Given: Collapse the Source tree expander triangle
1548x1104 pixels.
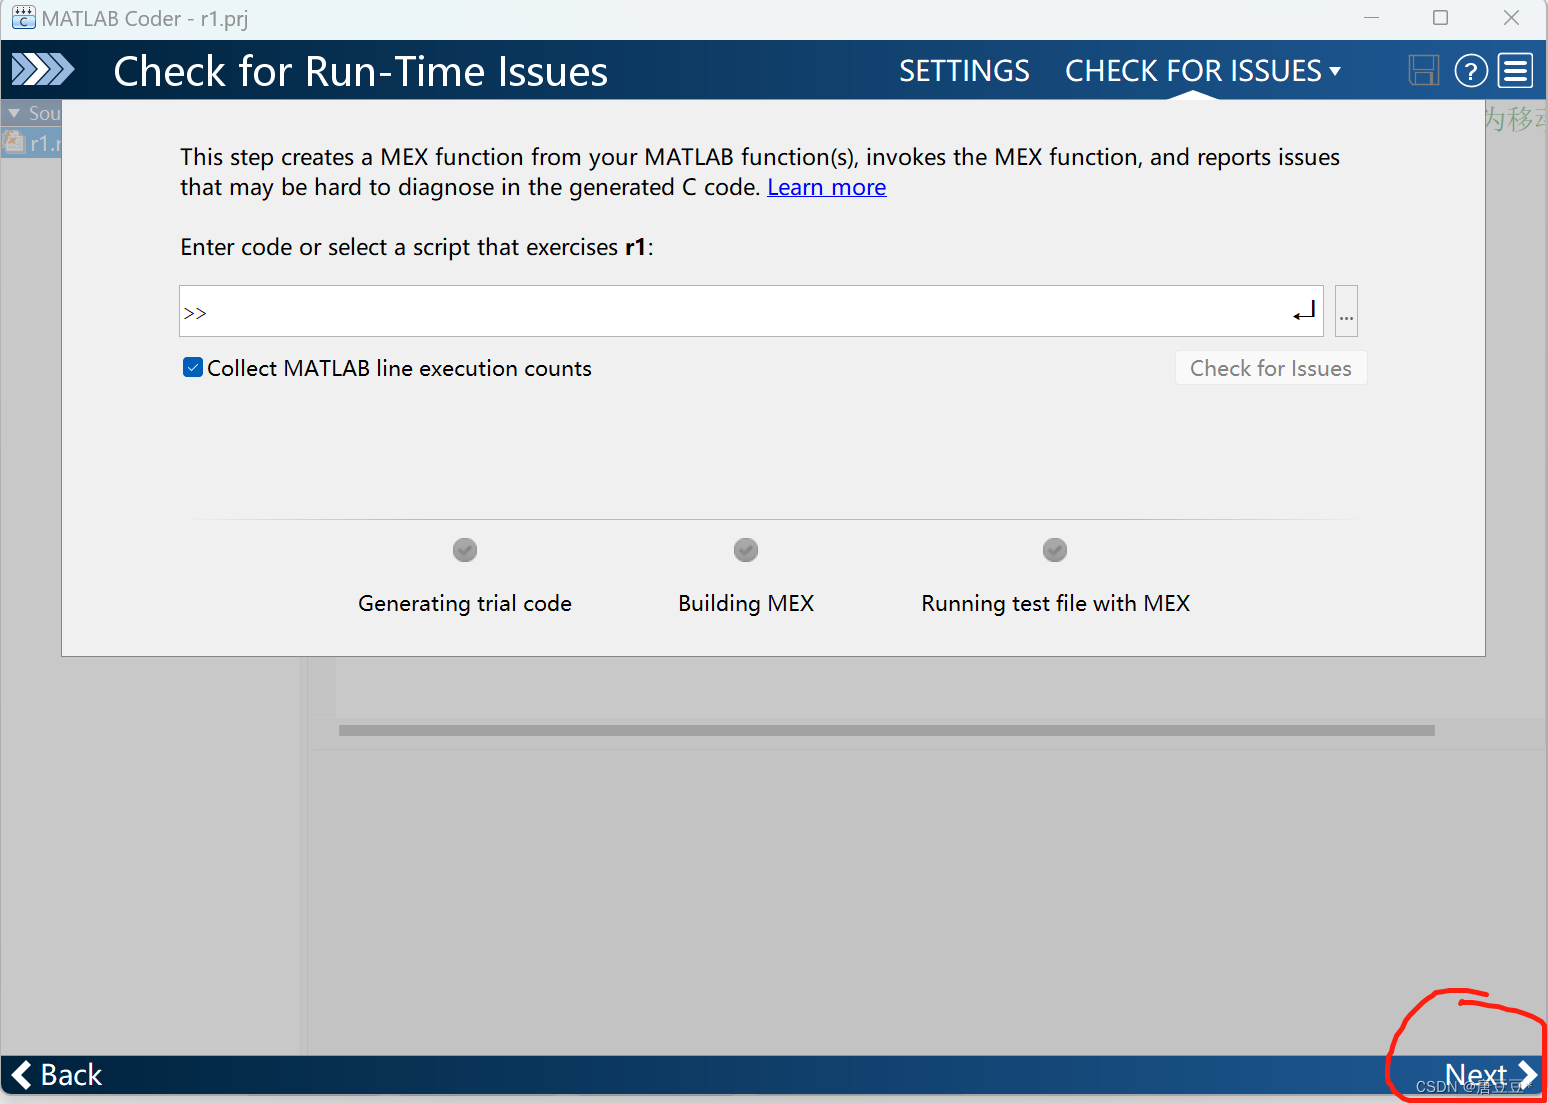Looking at the screenshot, I should coord(14,113).
